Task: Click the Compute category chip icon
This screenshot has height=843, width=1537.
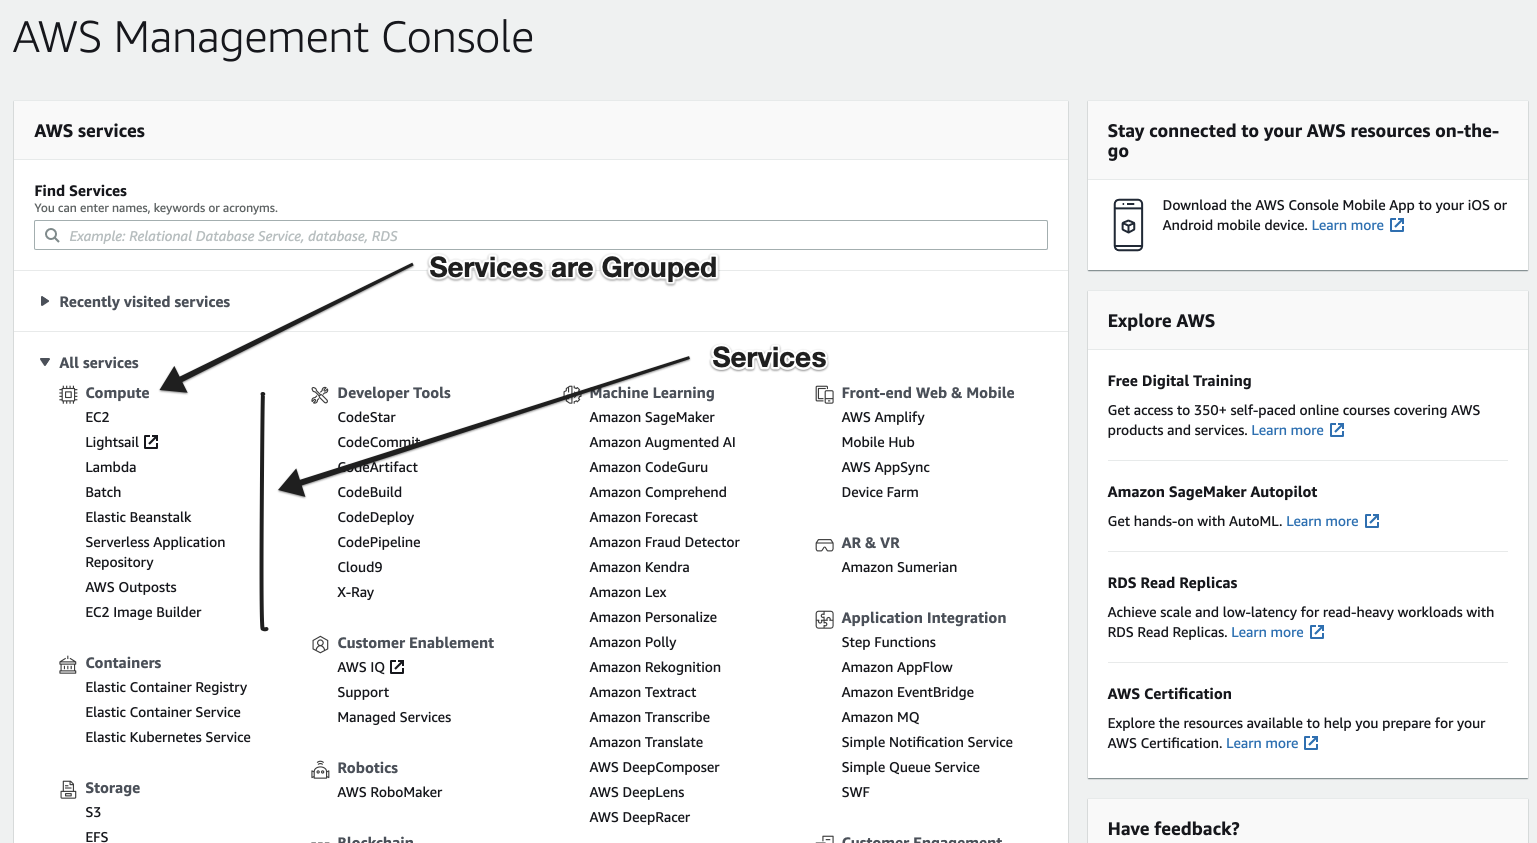Action: 68,394
